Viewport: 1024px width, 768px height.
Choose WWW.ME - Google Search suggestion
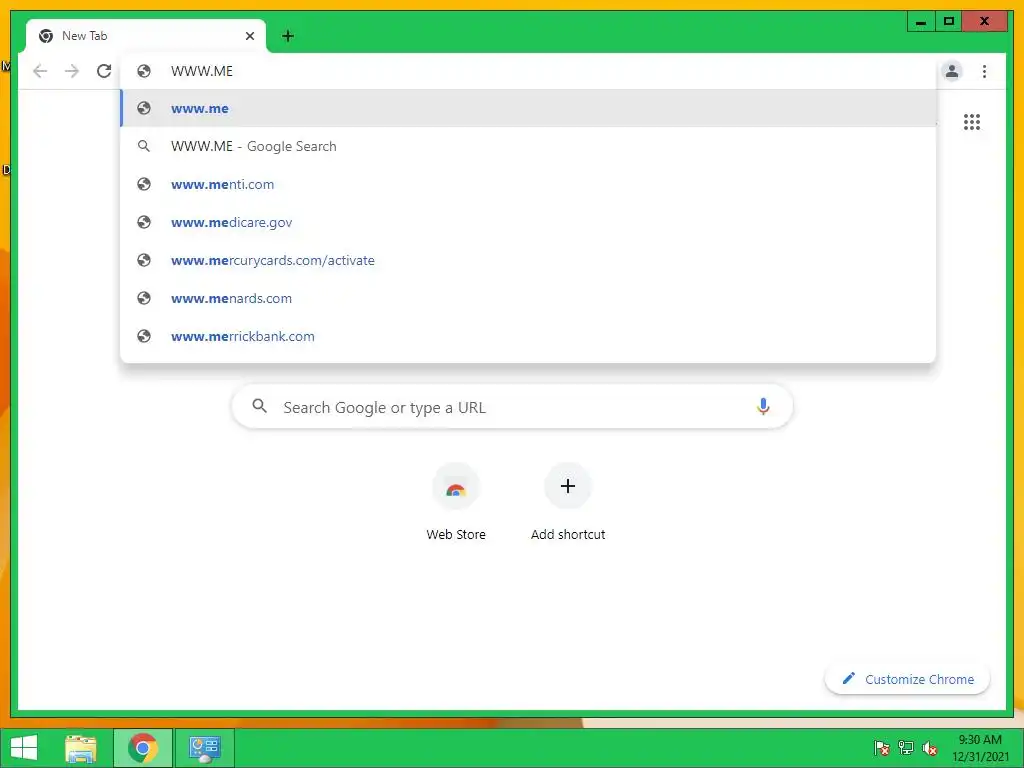[528, 146]
